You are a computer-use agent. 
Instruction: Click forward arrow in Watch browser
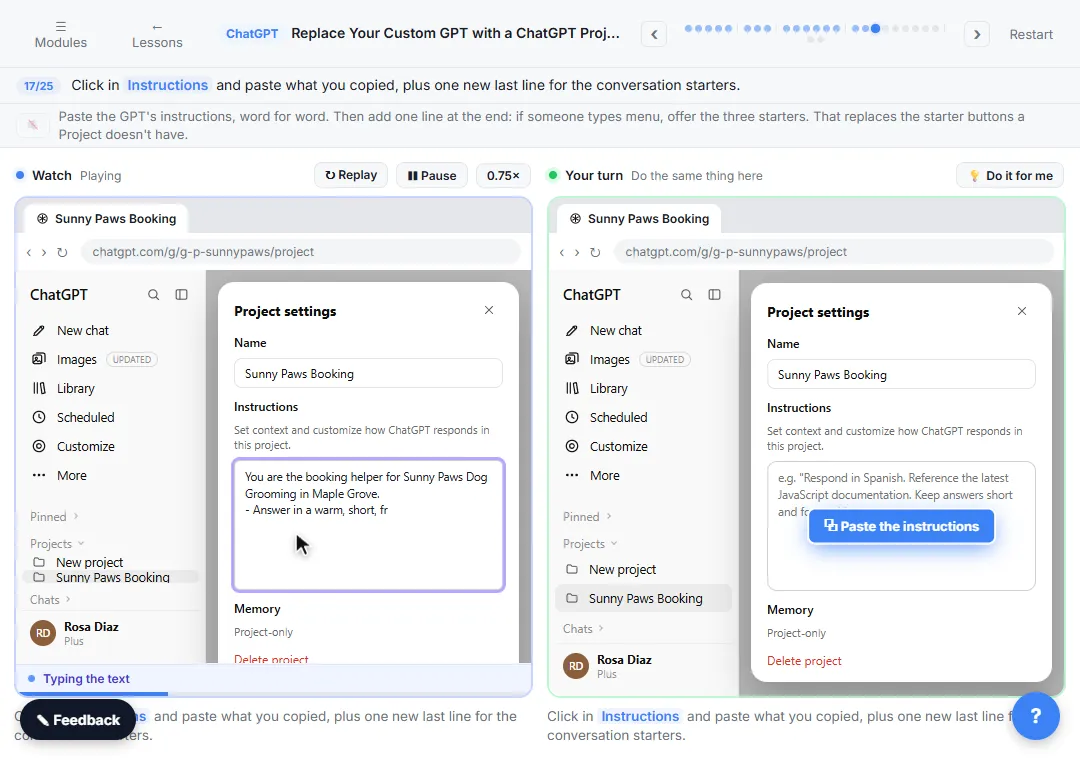point(44,252)
